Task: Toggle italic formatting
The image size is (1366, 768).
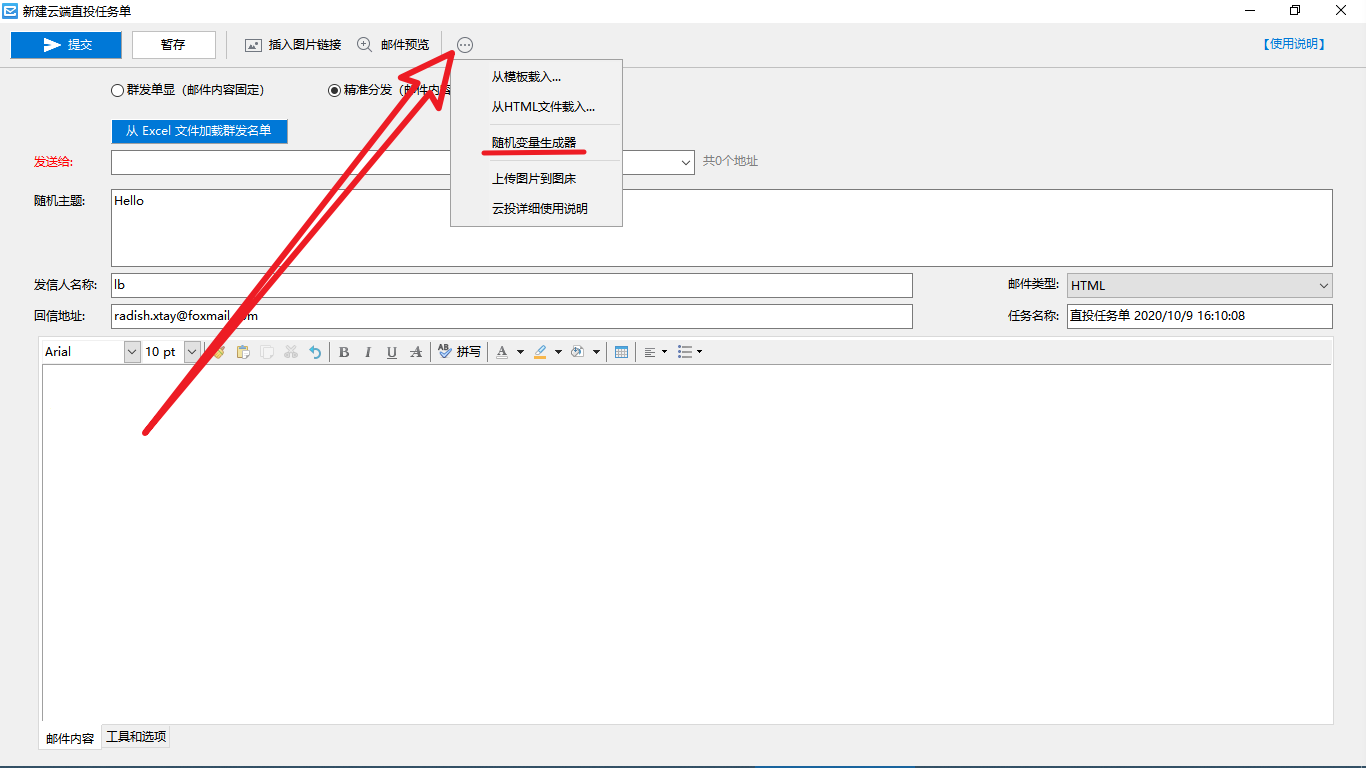Action: [x=368, y=352]
